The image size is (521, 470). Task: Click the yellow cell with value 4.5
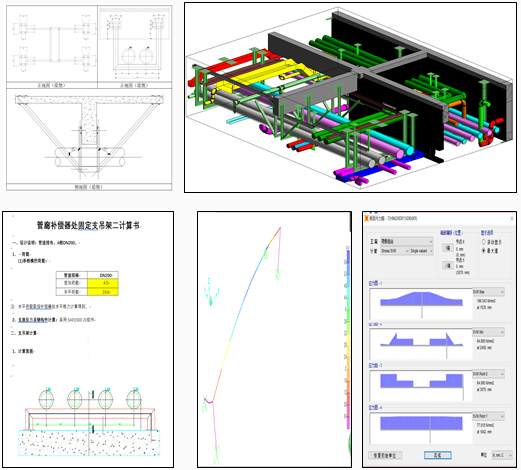tap(103, 283)
